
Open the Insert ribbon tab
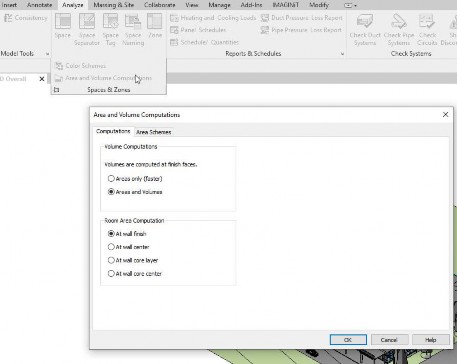9,5
